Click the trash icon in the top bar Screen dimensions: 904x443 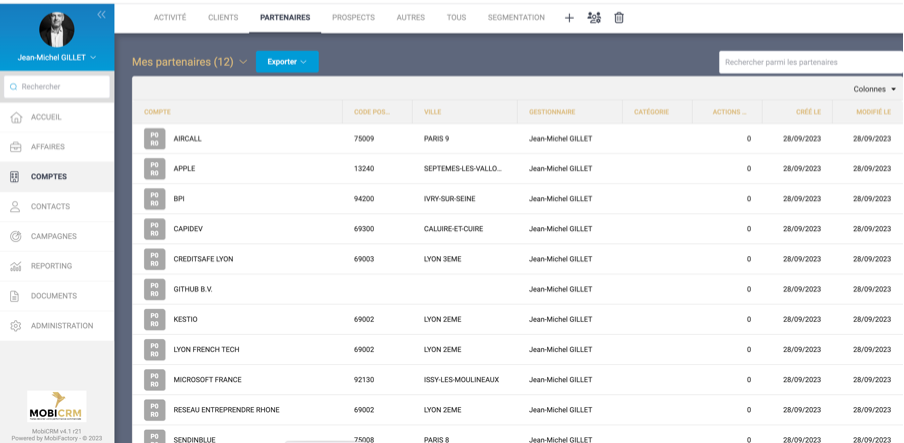[x=619, y=18]
